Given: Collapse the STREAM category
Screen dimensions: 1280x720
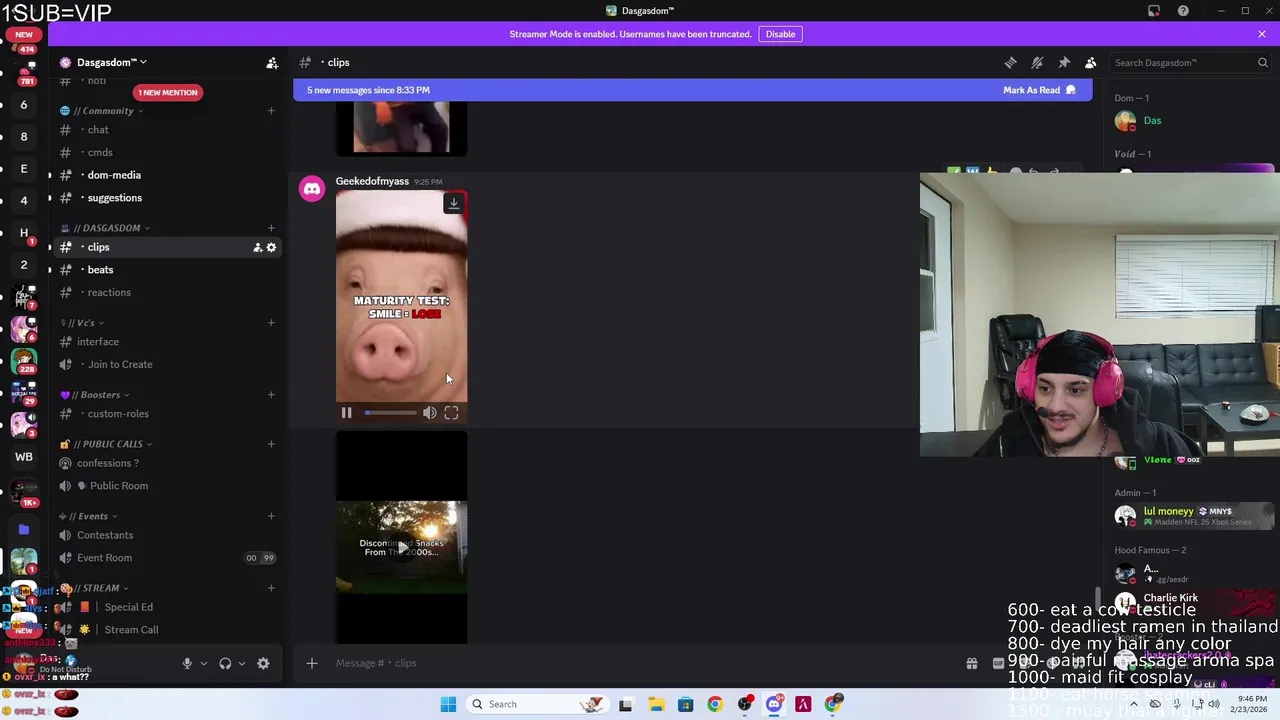Looking at the screenshot, I should point(97,588).
